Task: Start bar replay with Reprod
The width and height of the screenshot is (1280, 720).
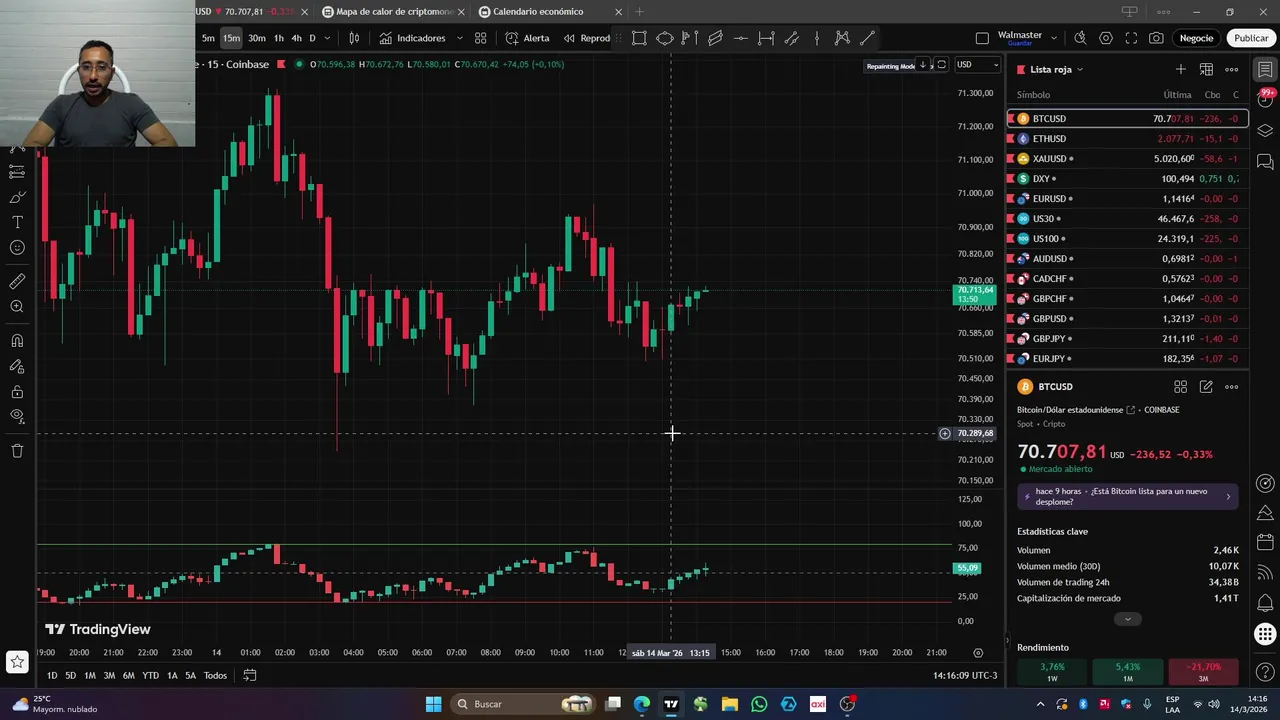Action: pos(586,38)
